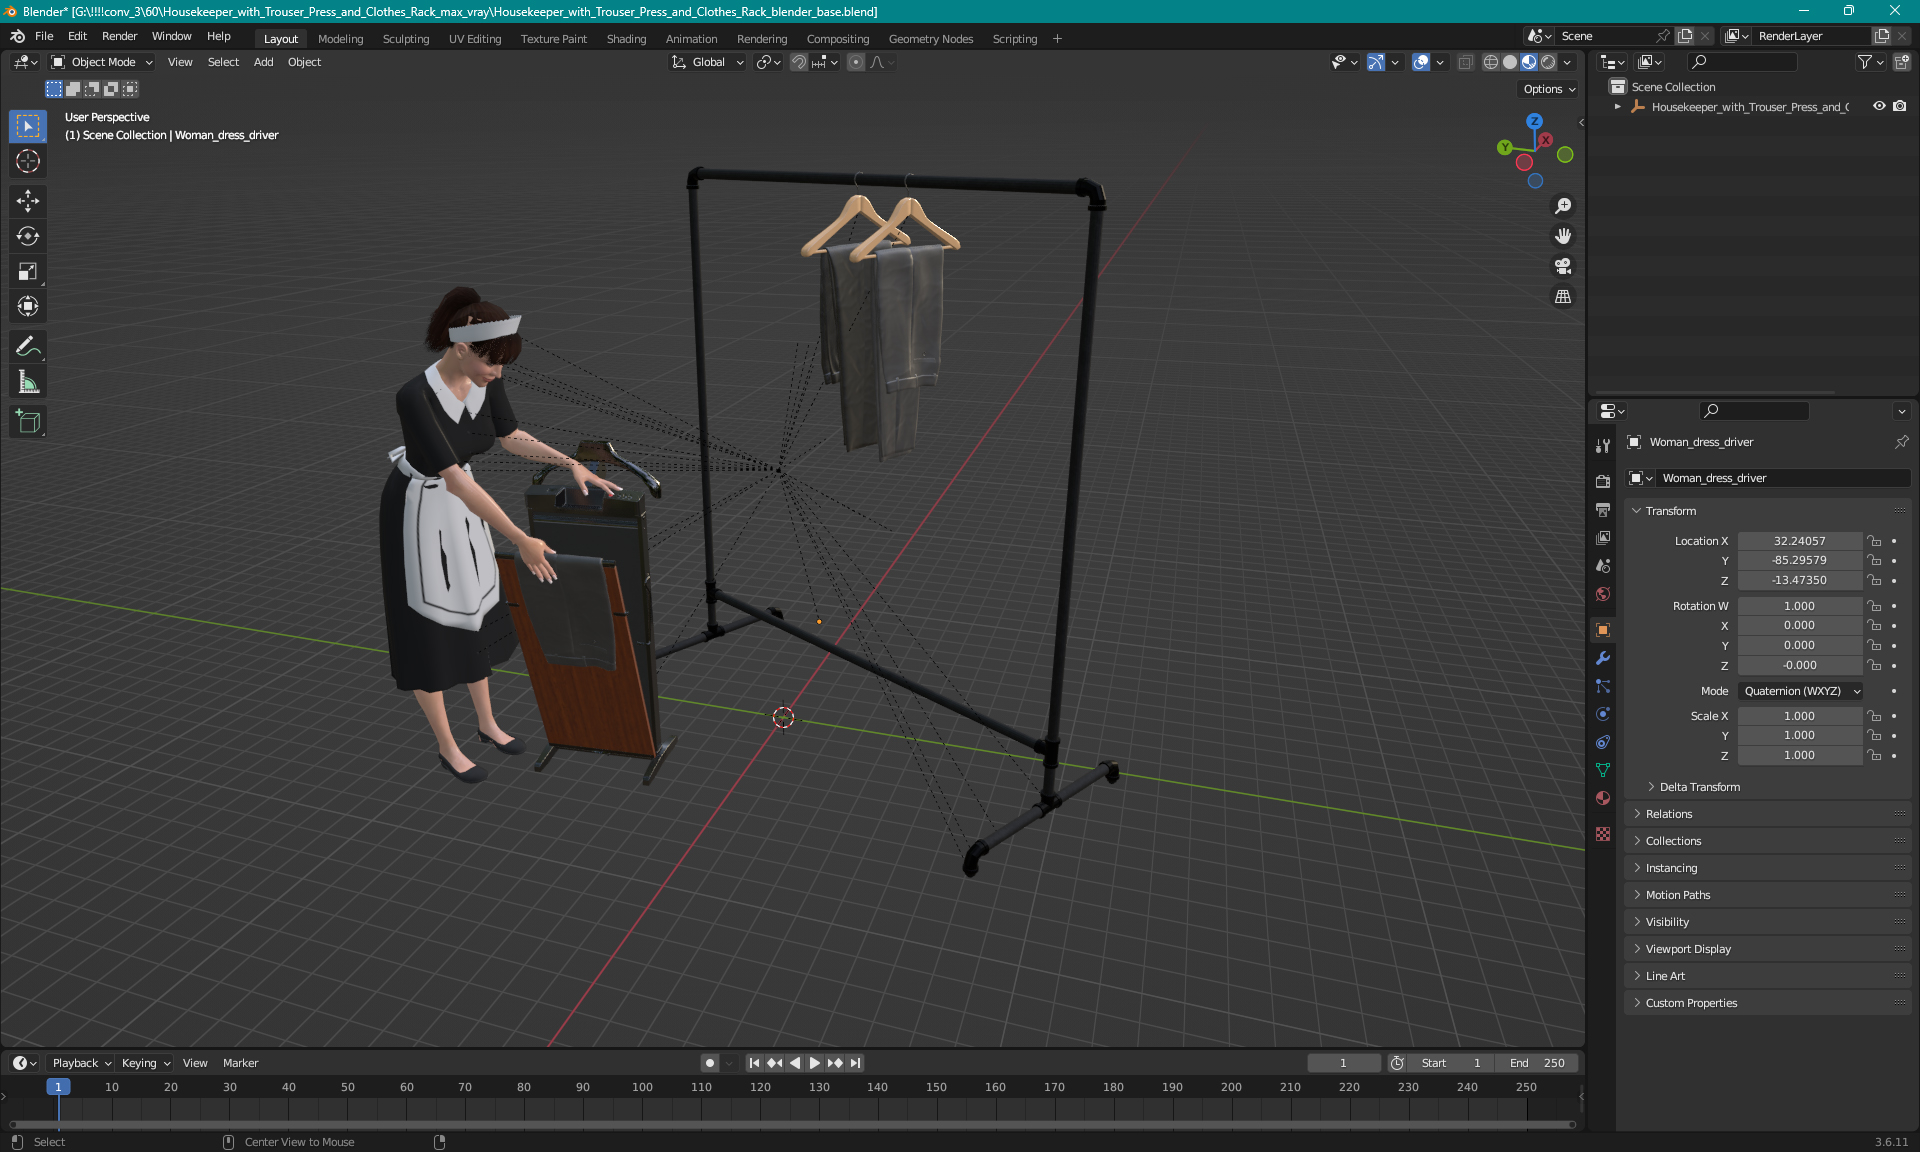Toggle snapping magnet icon
The width and height of the screenshot is (1920, 1152).
pyautogui.click(x=798, y=62)
